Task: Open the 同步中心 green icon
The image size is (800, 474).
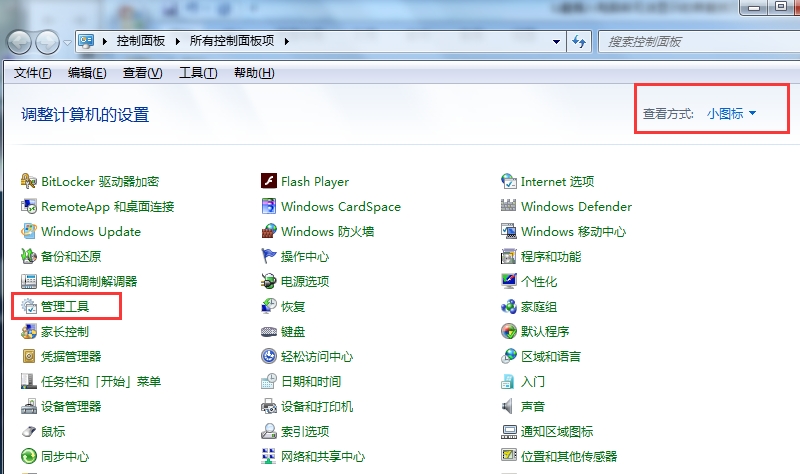Action: pyautogui.click(x=29, y=456)
